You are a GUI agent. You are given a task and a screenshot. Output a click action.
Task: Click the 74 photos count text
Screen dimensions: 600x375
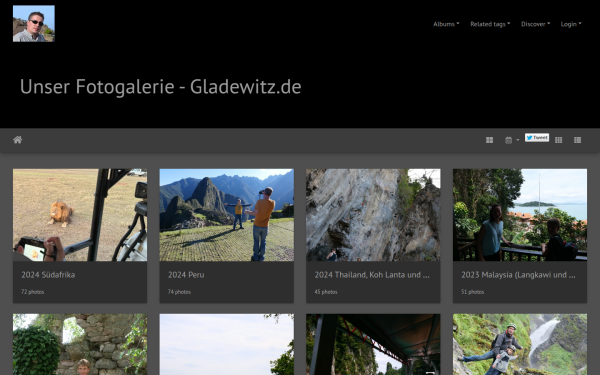[x=179, y=292]
